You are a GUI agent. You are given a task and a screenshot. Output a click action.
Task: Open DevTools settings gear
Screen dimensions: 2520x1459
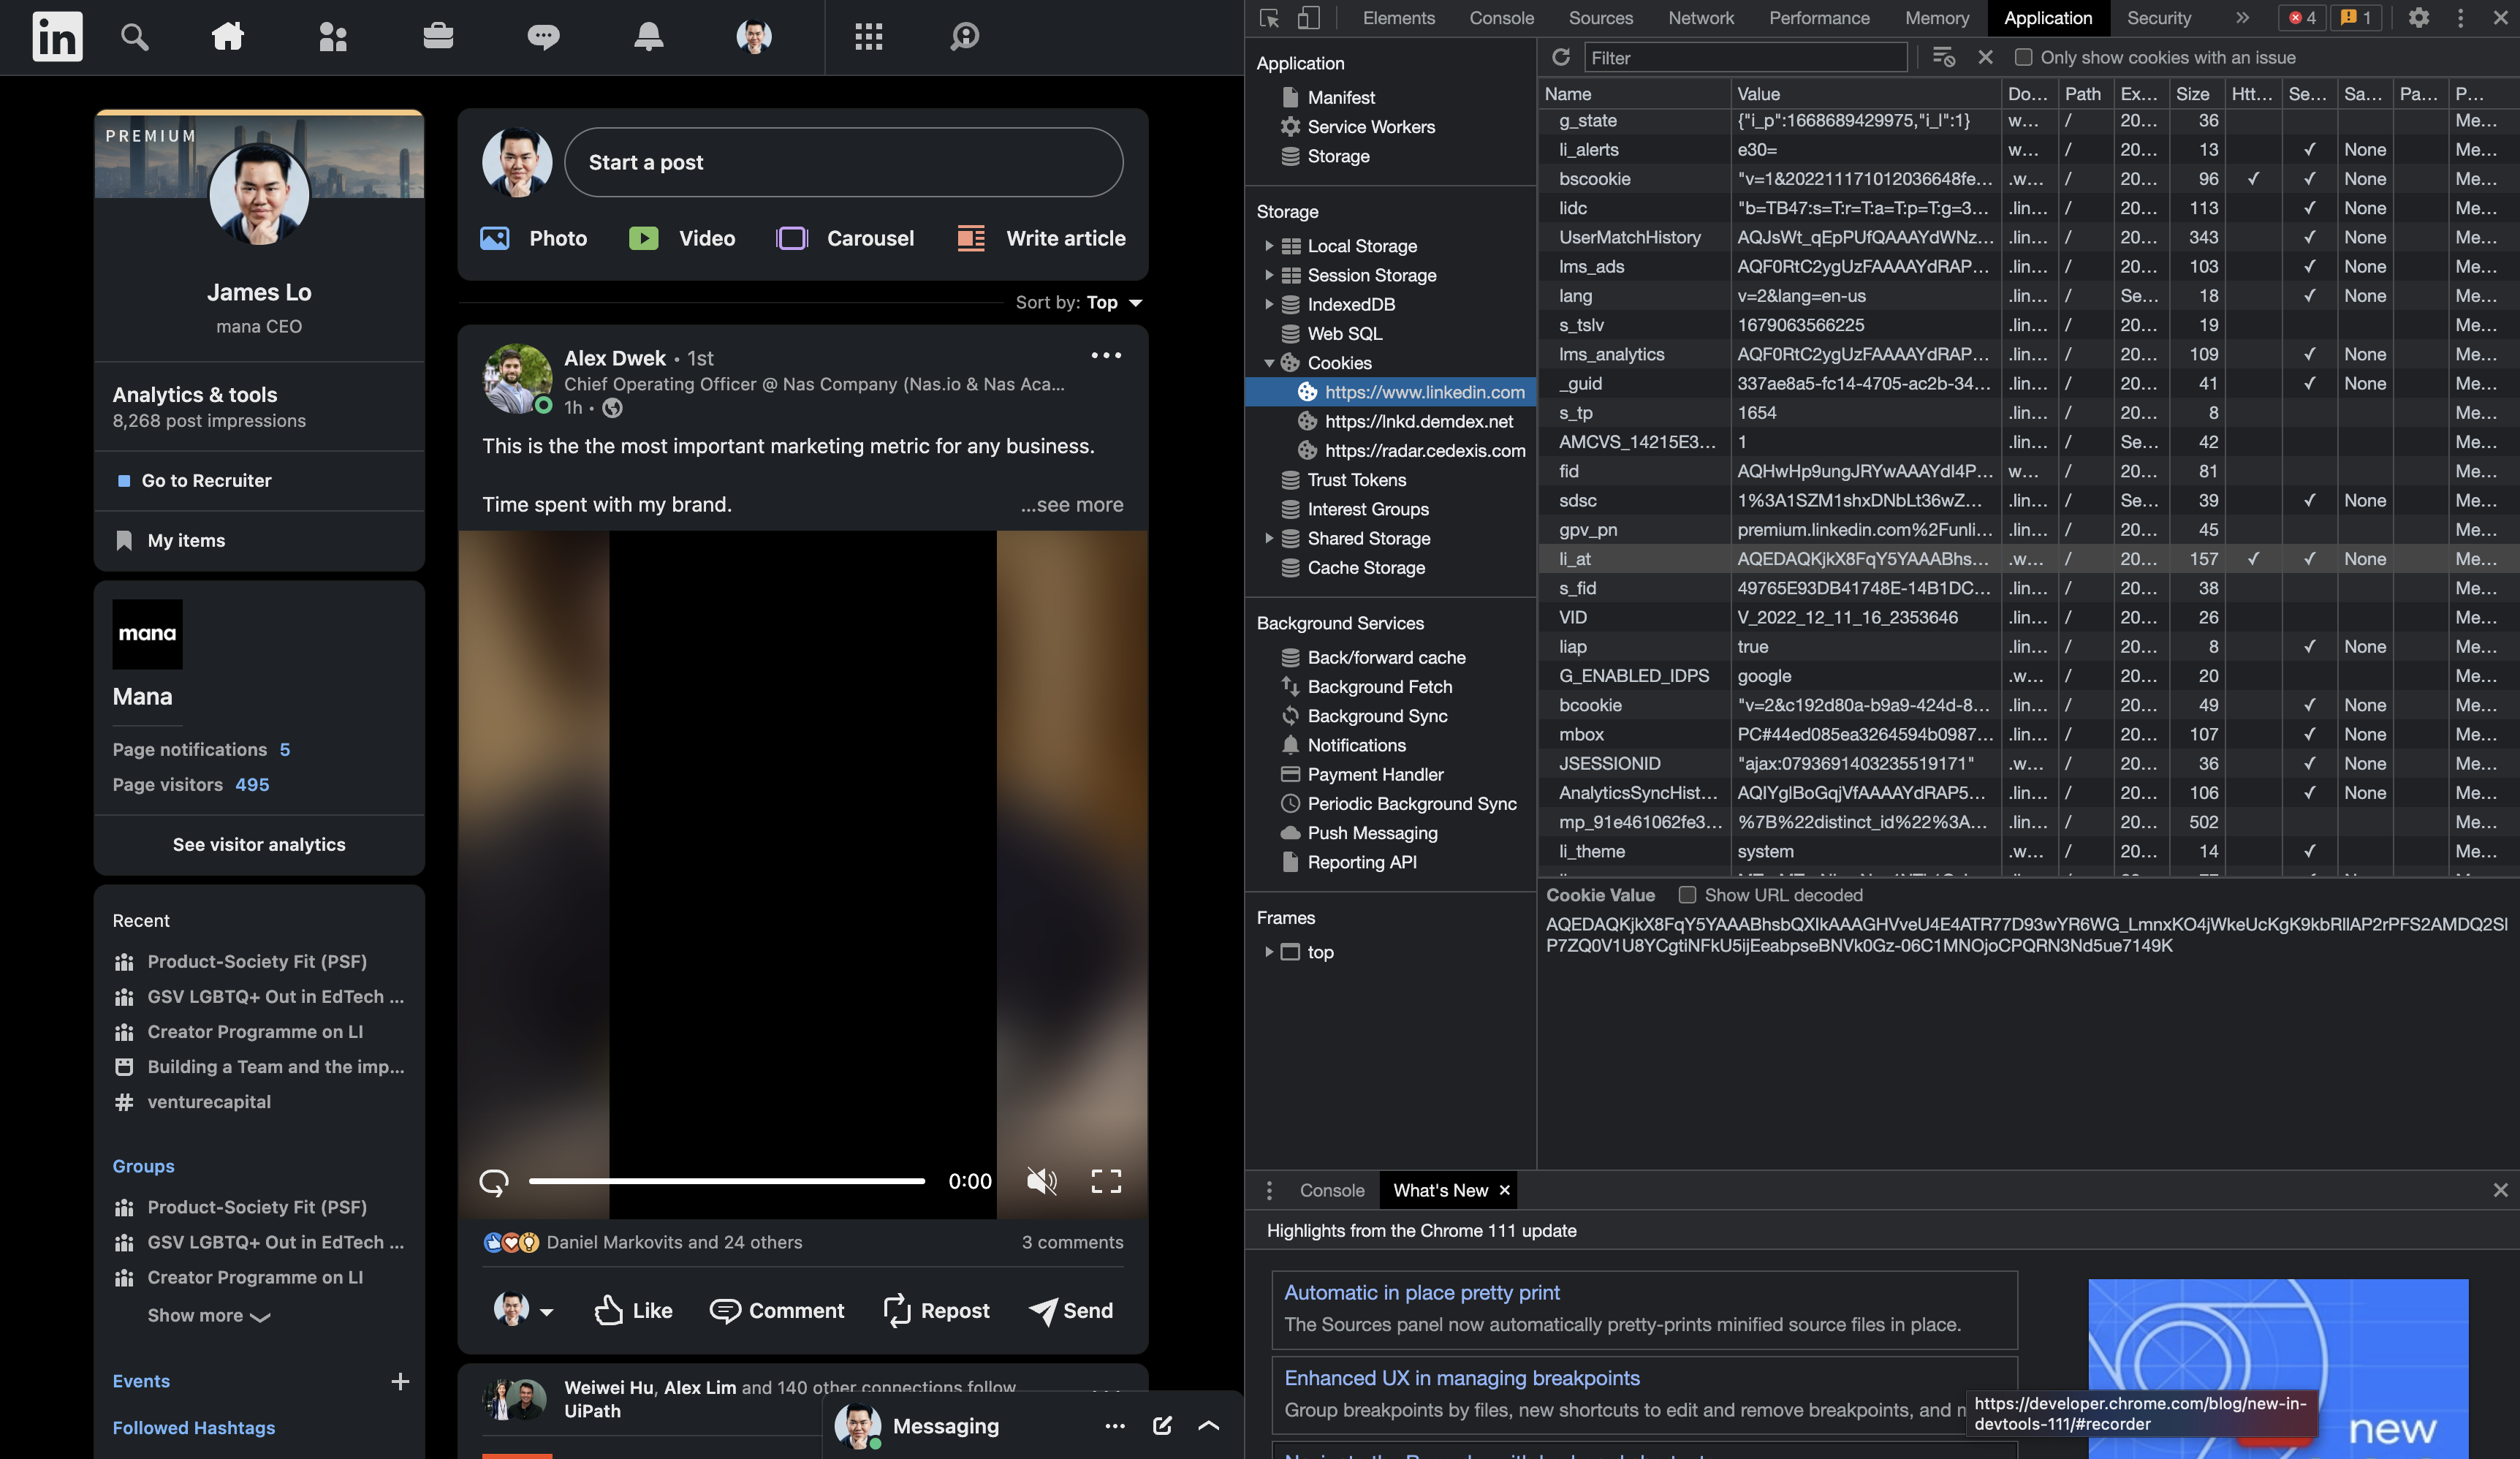pyautogui.click(x=2418, y=18)
